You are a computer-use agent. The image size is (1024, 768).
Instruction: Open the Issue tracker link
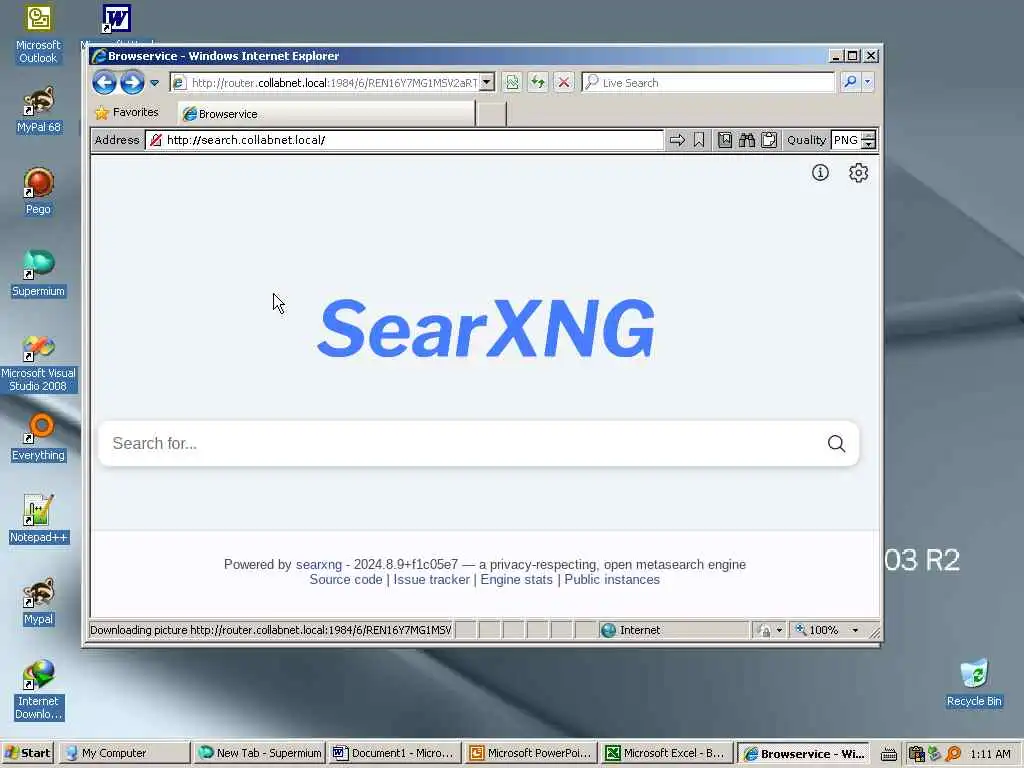click(432, 580)
